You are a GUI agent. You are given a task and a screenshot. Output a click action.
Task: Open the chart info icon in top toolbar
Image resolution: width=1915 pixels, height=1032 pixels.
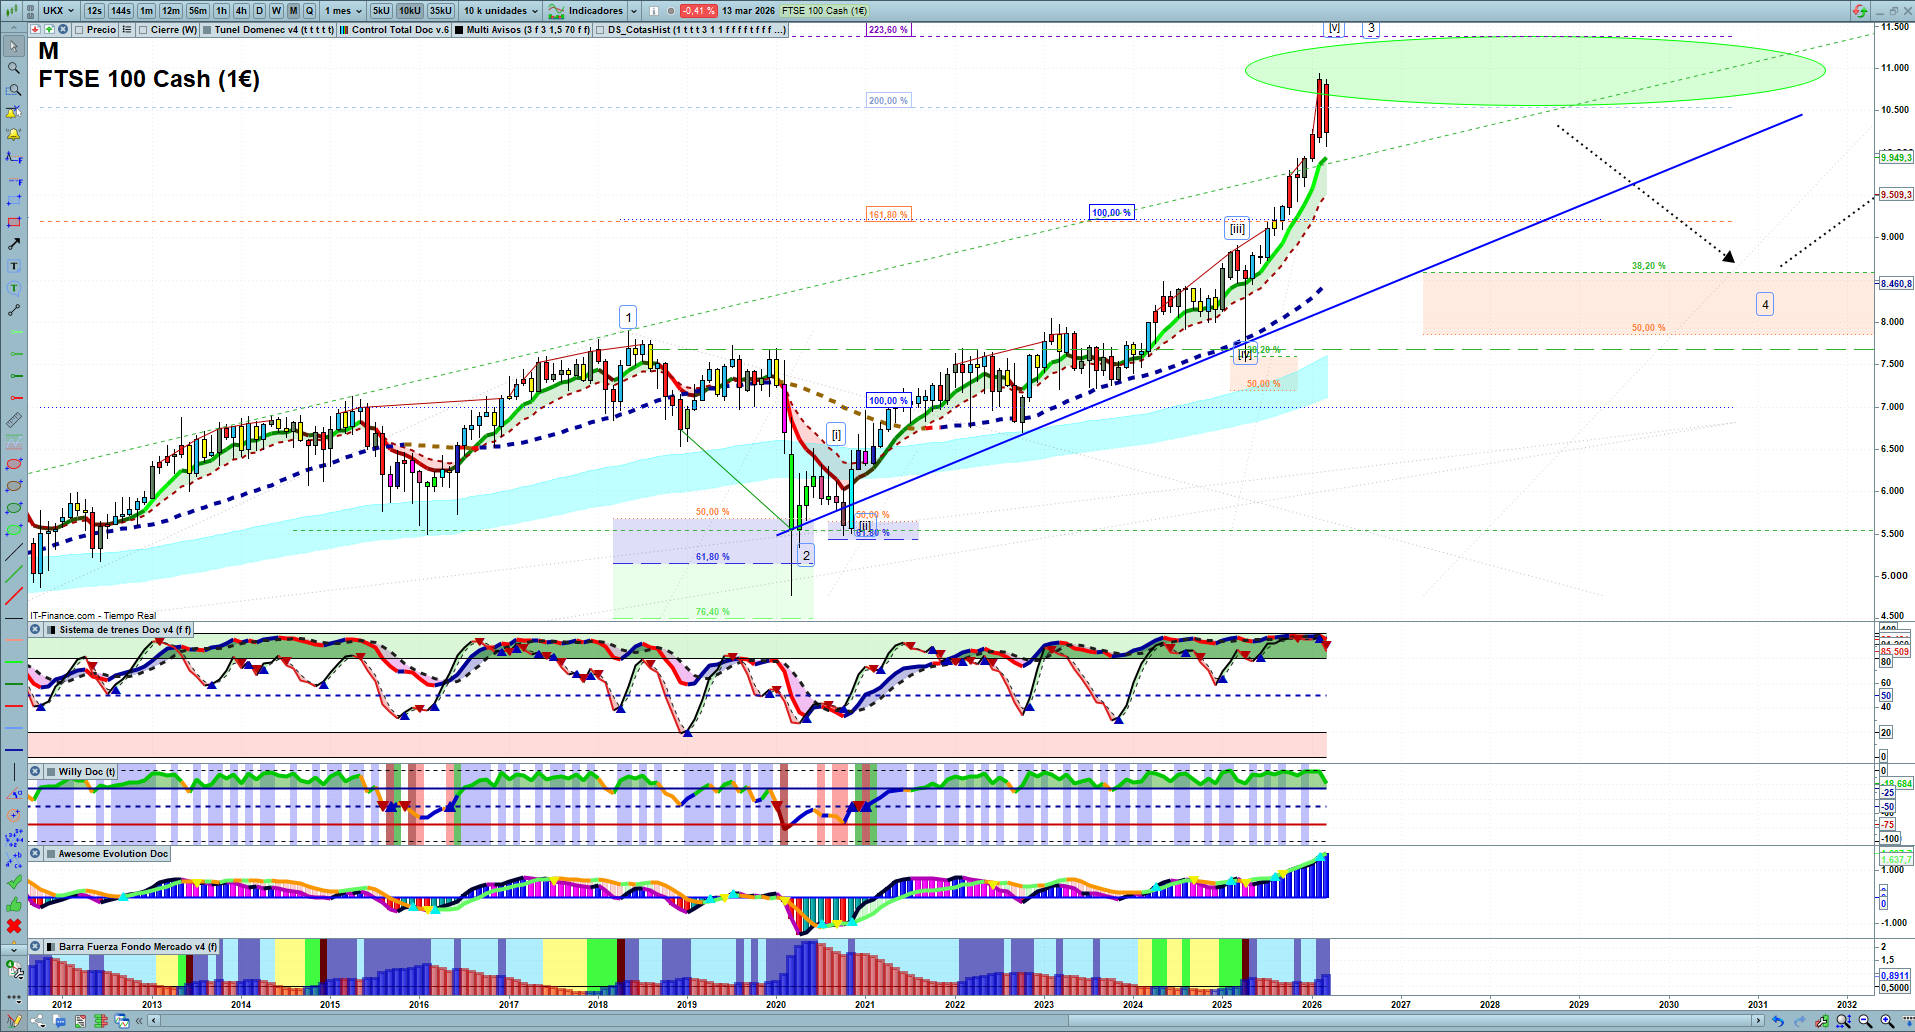point(654,11)
